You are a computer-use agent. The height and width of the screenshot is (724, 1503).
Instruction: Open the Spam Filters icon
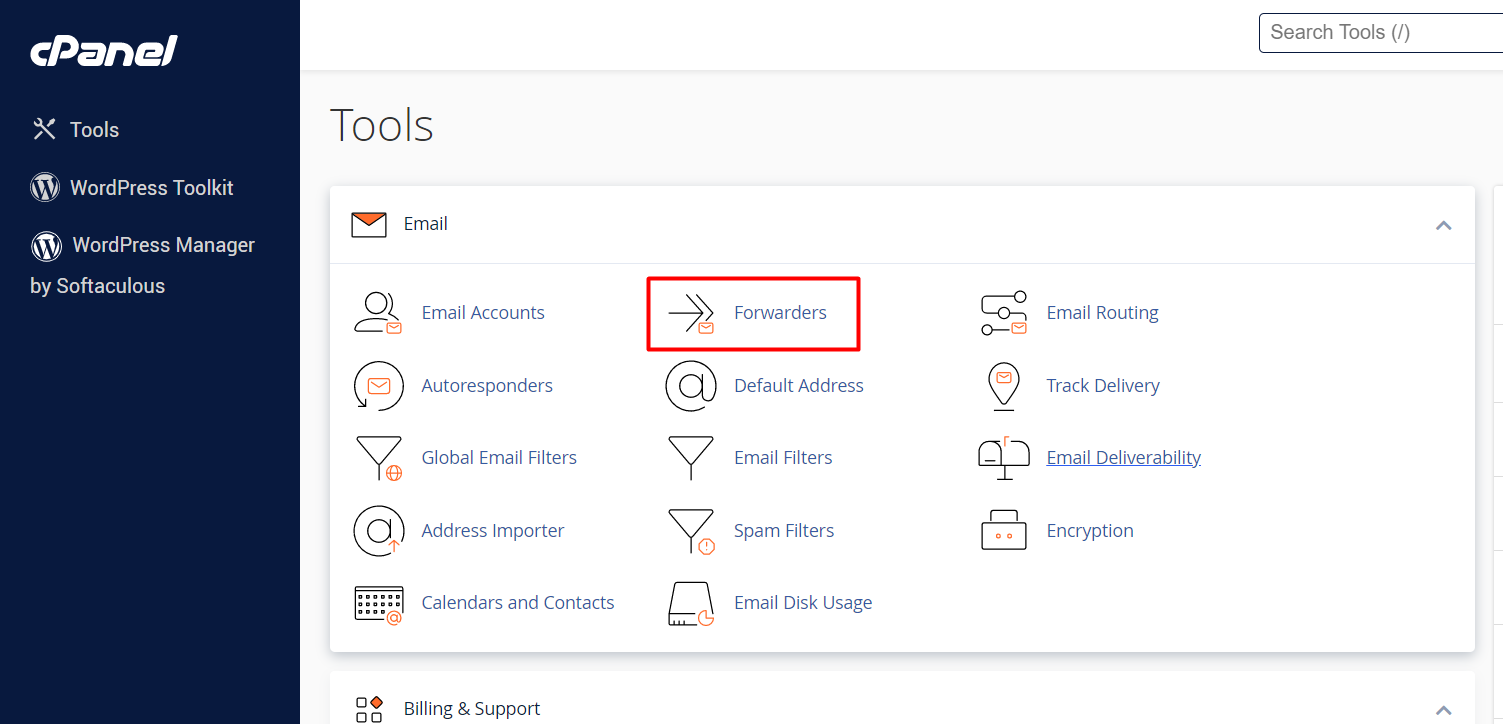coord(691,531)
